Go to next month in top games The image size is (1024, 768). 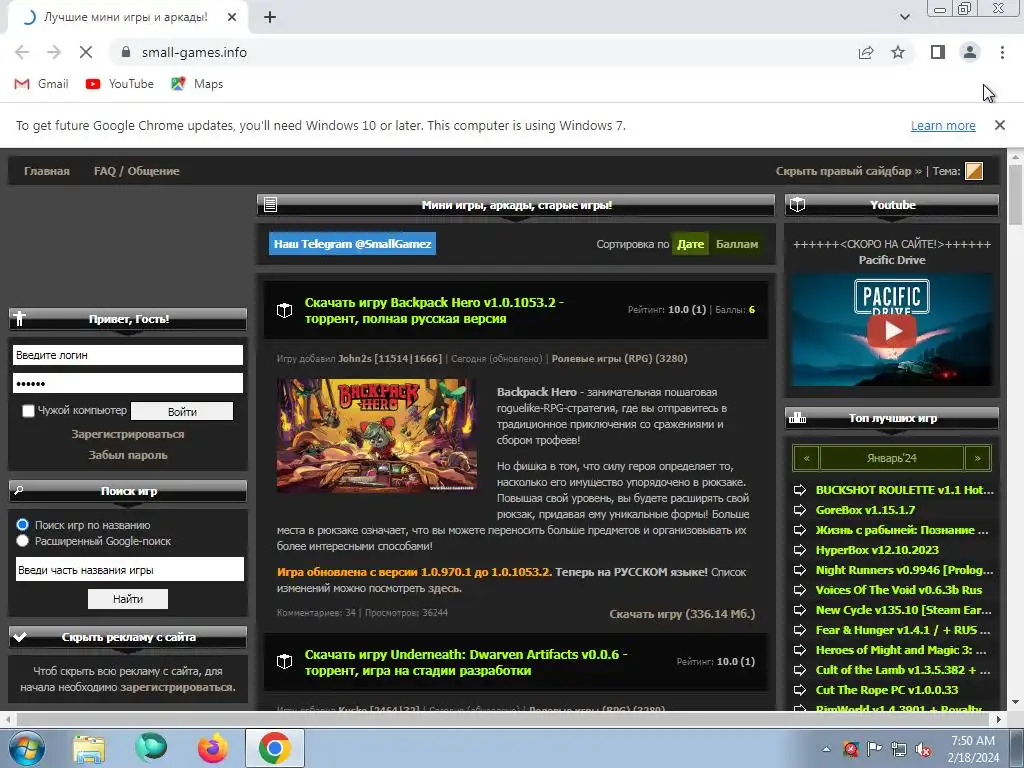pyautogui.click(x=978, y=458)
